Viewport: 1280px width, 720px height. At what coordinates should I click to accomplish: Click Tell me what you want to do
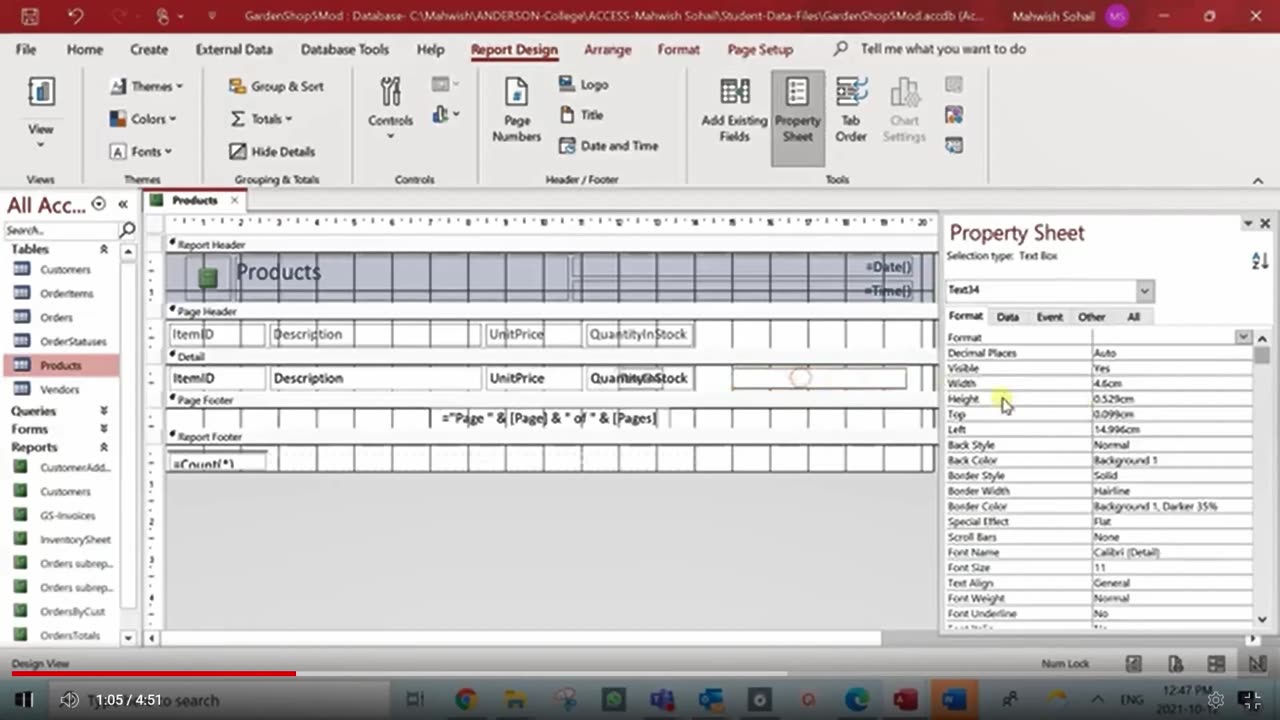930,48
